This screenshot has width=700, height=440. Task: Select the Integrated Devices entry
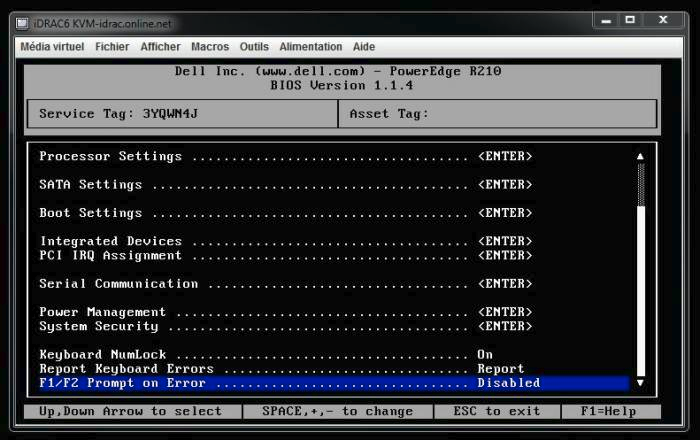111,241
